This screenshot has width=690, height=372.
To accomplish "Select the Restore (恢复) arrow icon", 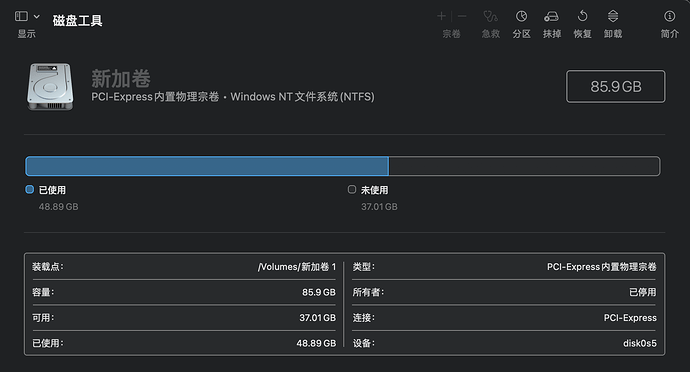I will point(582,16).
